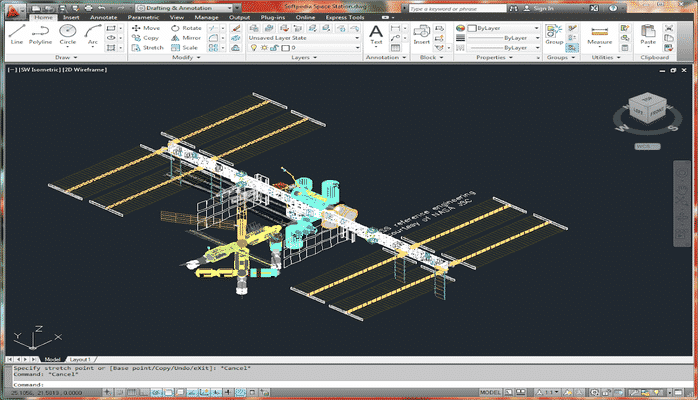Switch to the Annotate ribbon tab
Image resolution: width=698 pixels, height=400 pixels.
[x=103, y=17]
